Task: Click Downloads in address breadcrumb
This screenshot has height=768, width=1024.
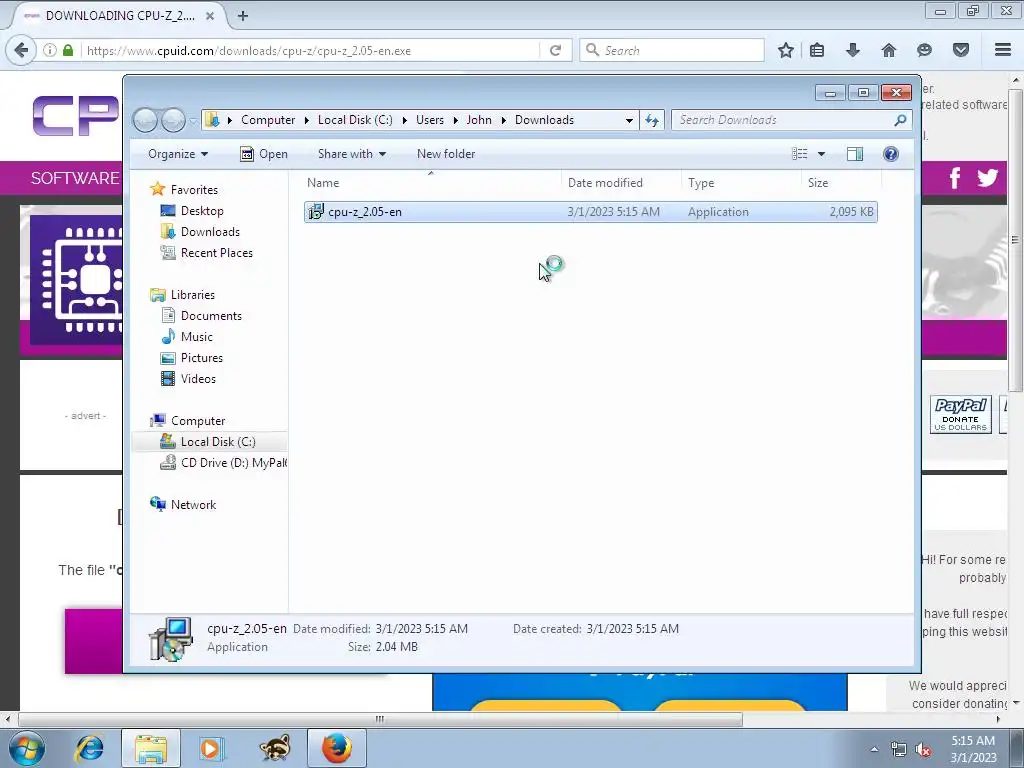Action: coord(544,120)
